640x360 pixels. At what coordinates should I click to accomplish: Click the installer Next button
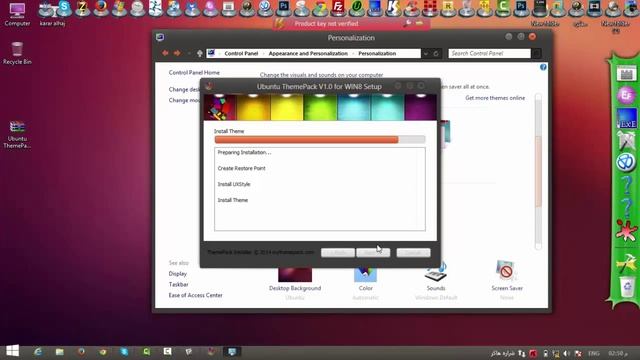373,253
